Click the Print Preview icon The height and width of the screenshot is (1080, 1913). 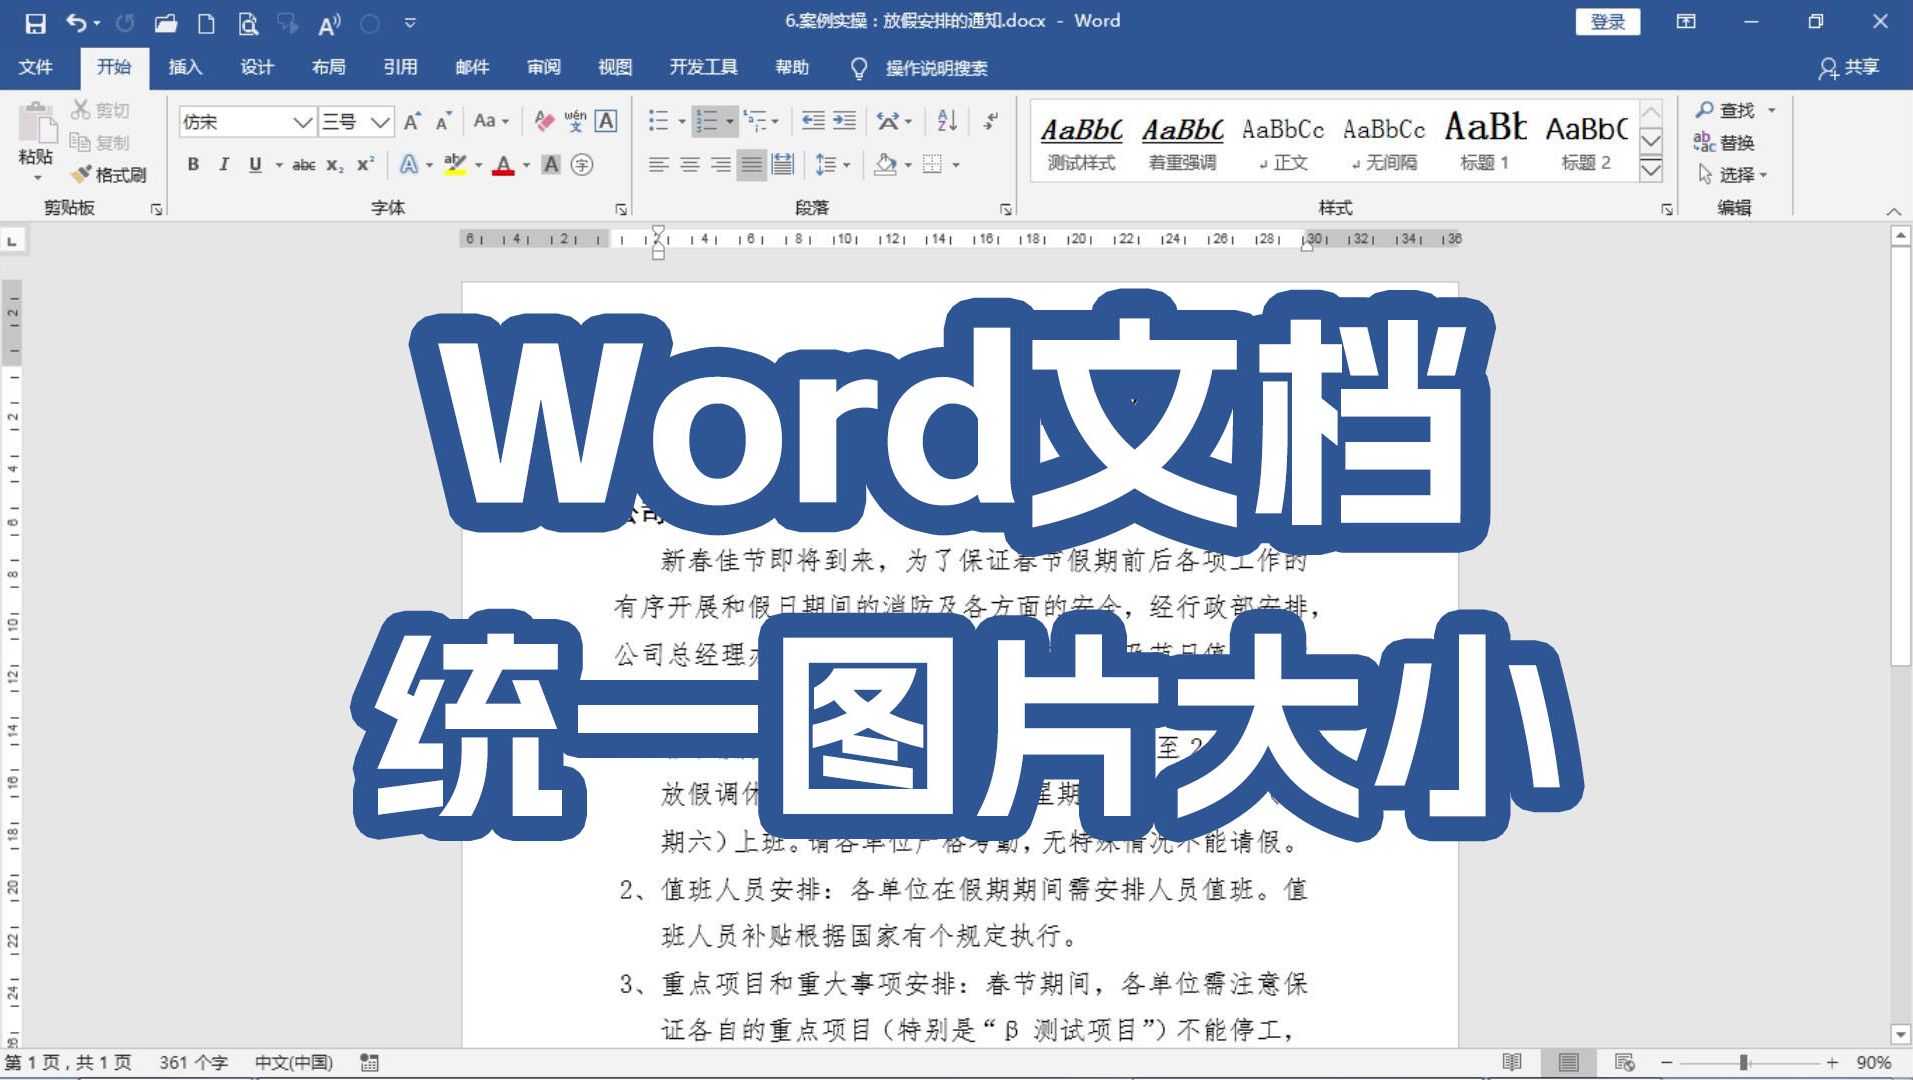click(248, 23)
